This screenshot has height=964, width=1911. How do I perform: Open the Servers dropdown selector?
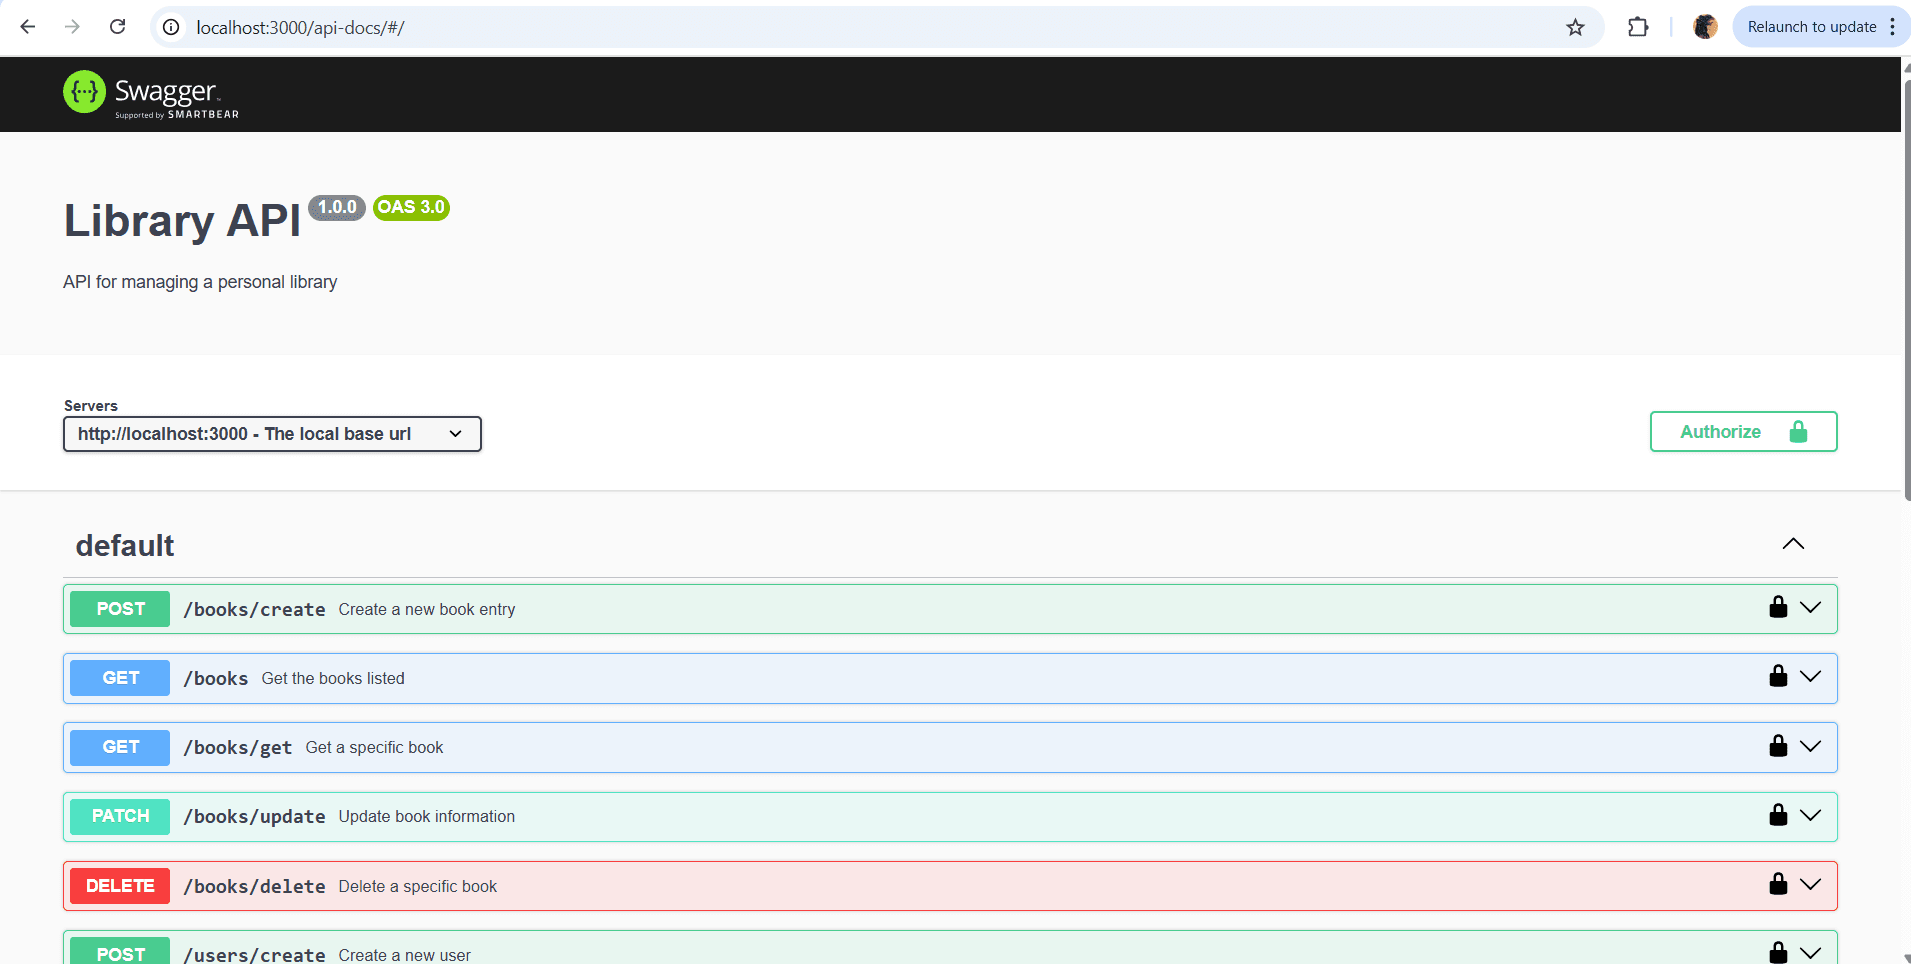coord(272,434)
